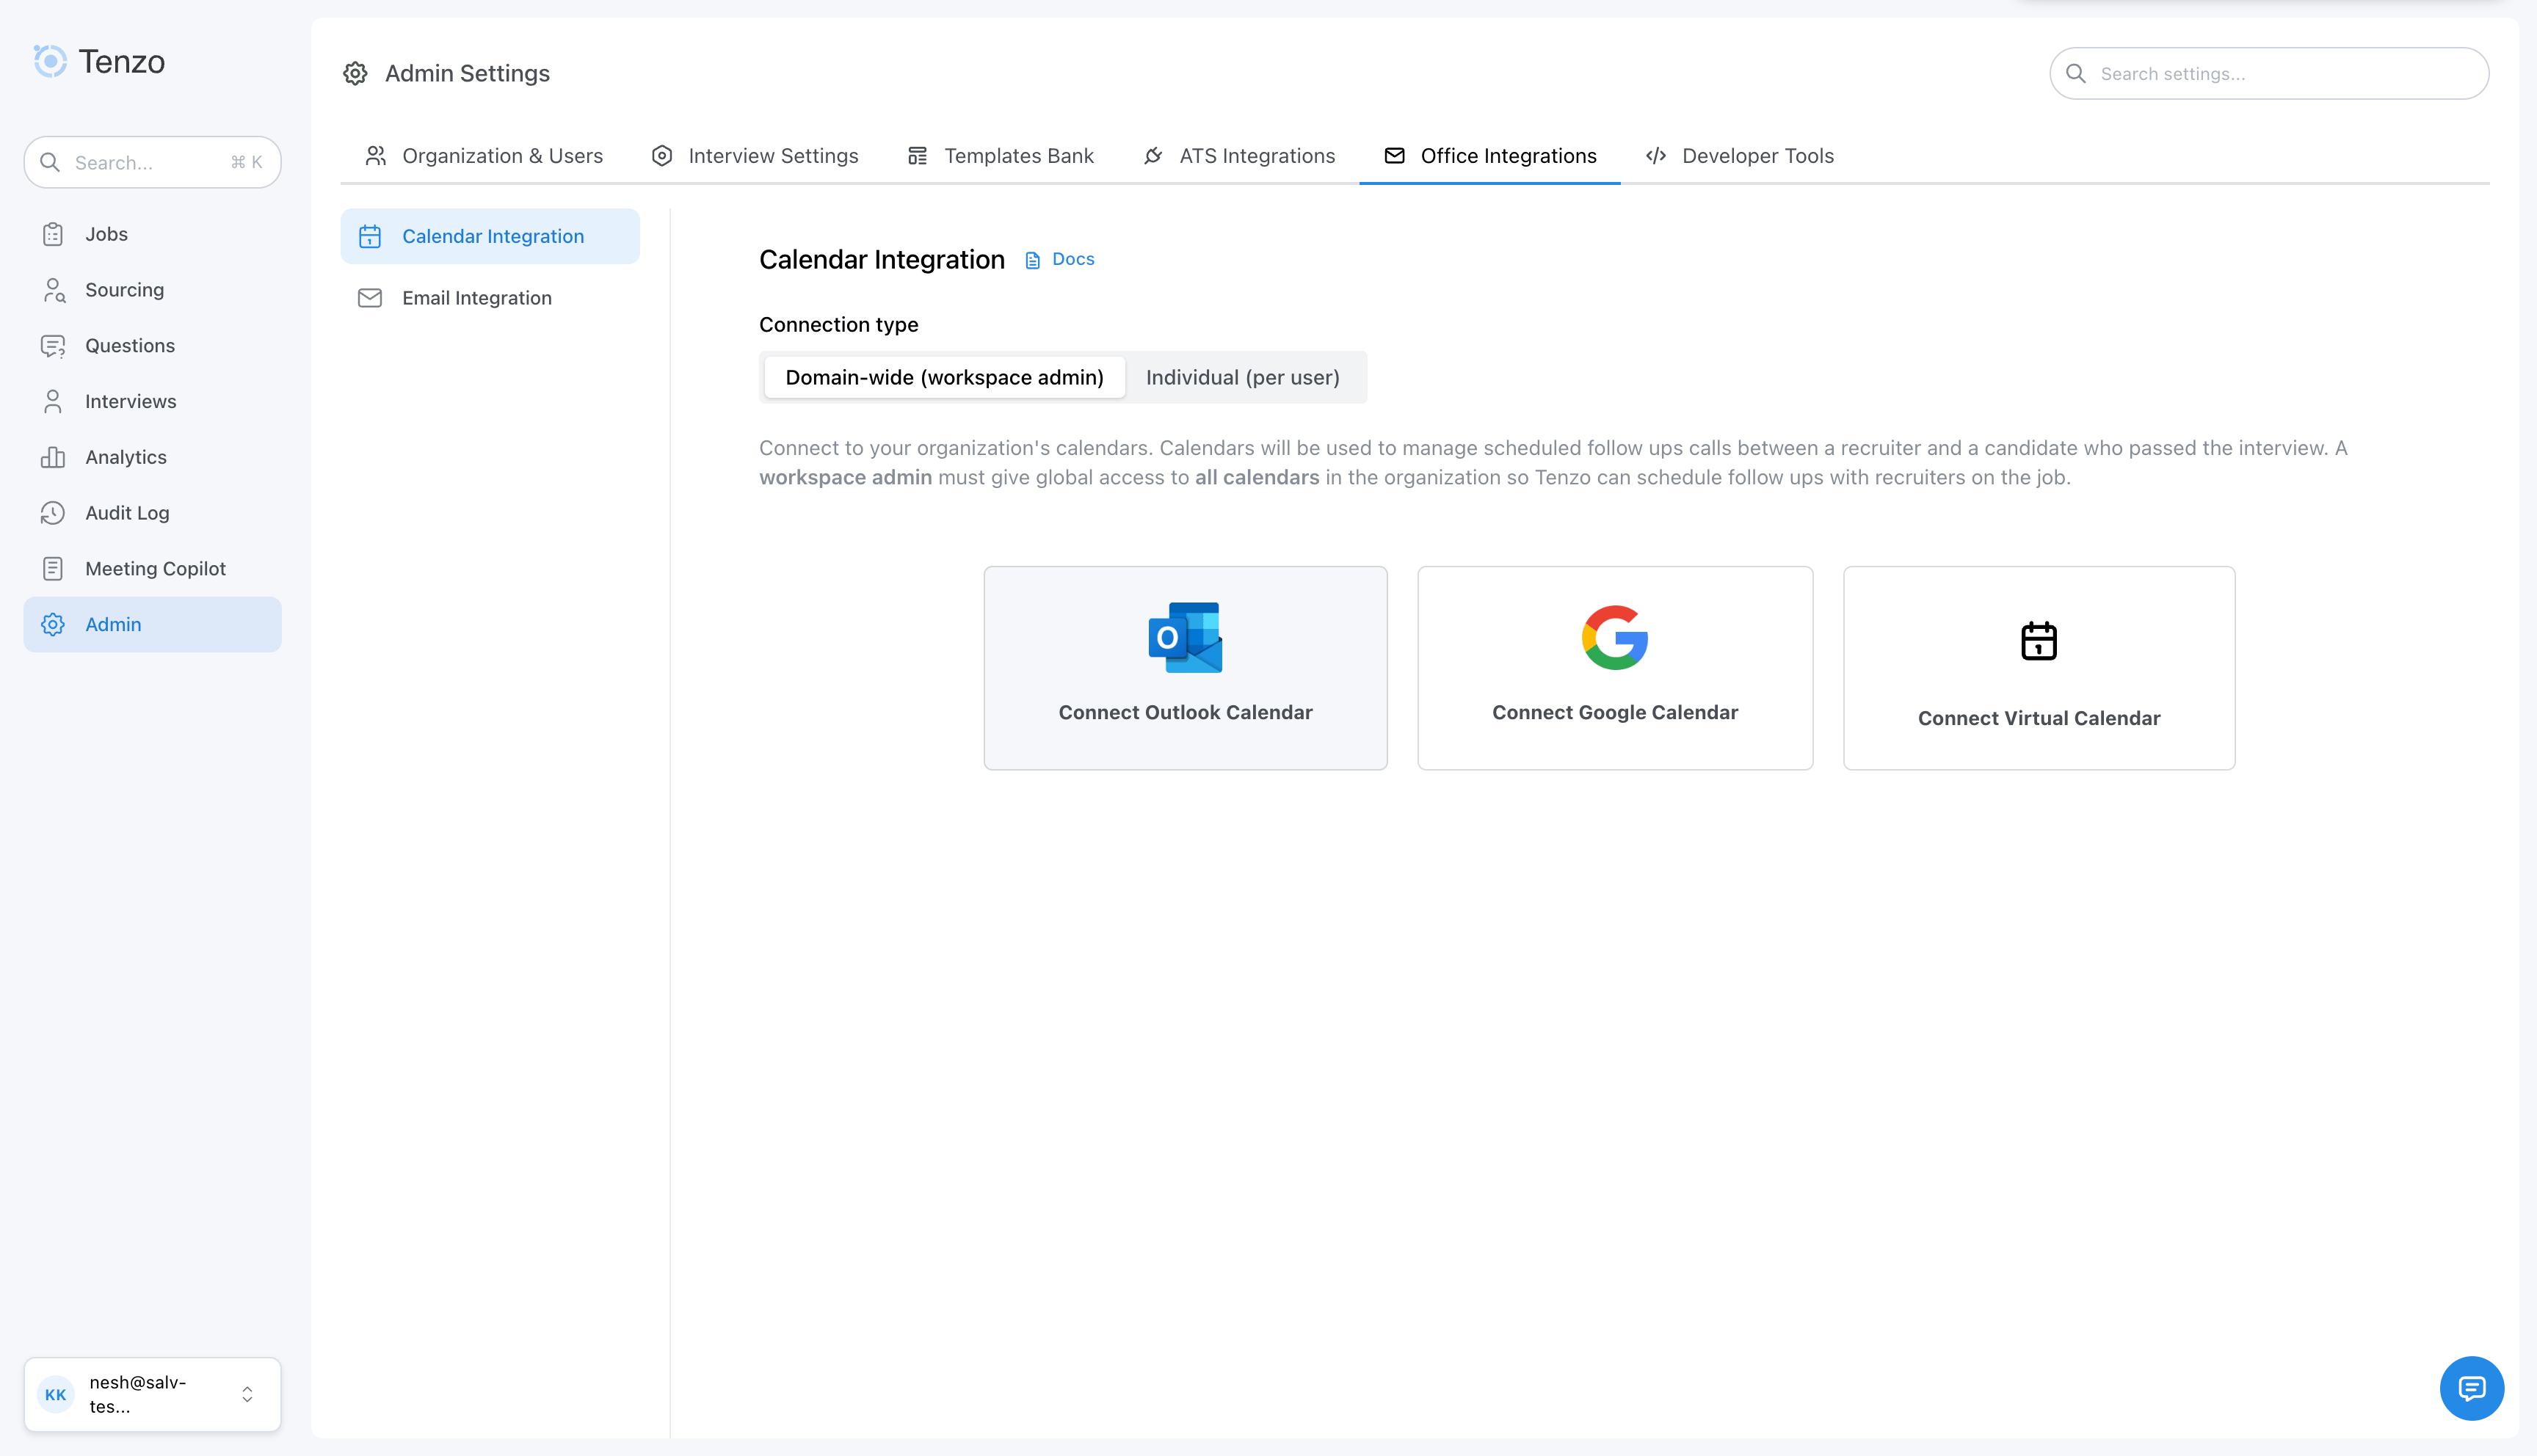Open Audit Log in sidebar
The width and height of the screenshot is (2537, 1456).
click(x=152, y=513)
